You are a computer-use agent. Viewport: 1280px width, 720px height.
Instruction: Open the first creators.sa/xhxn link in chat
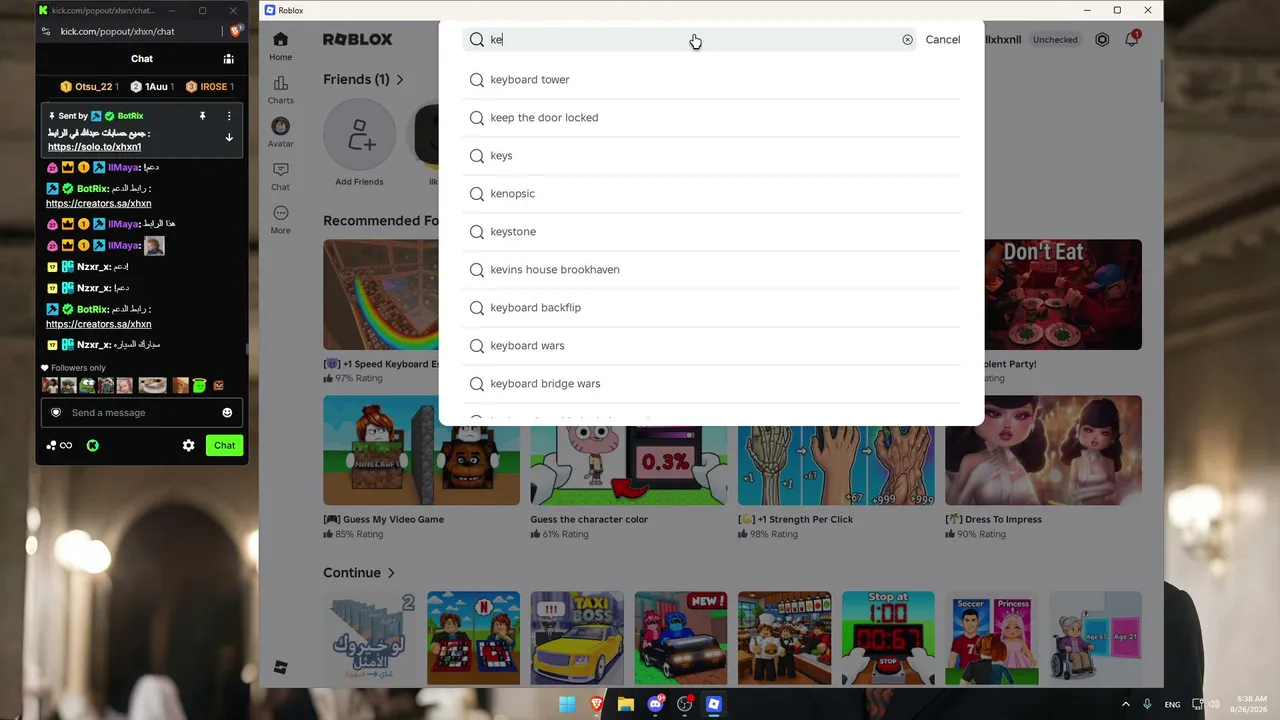pos(99,203)
